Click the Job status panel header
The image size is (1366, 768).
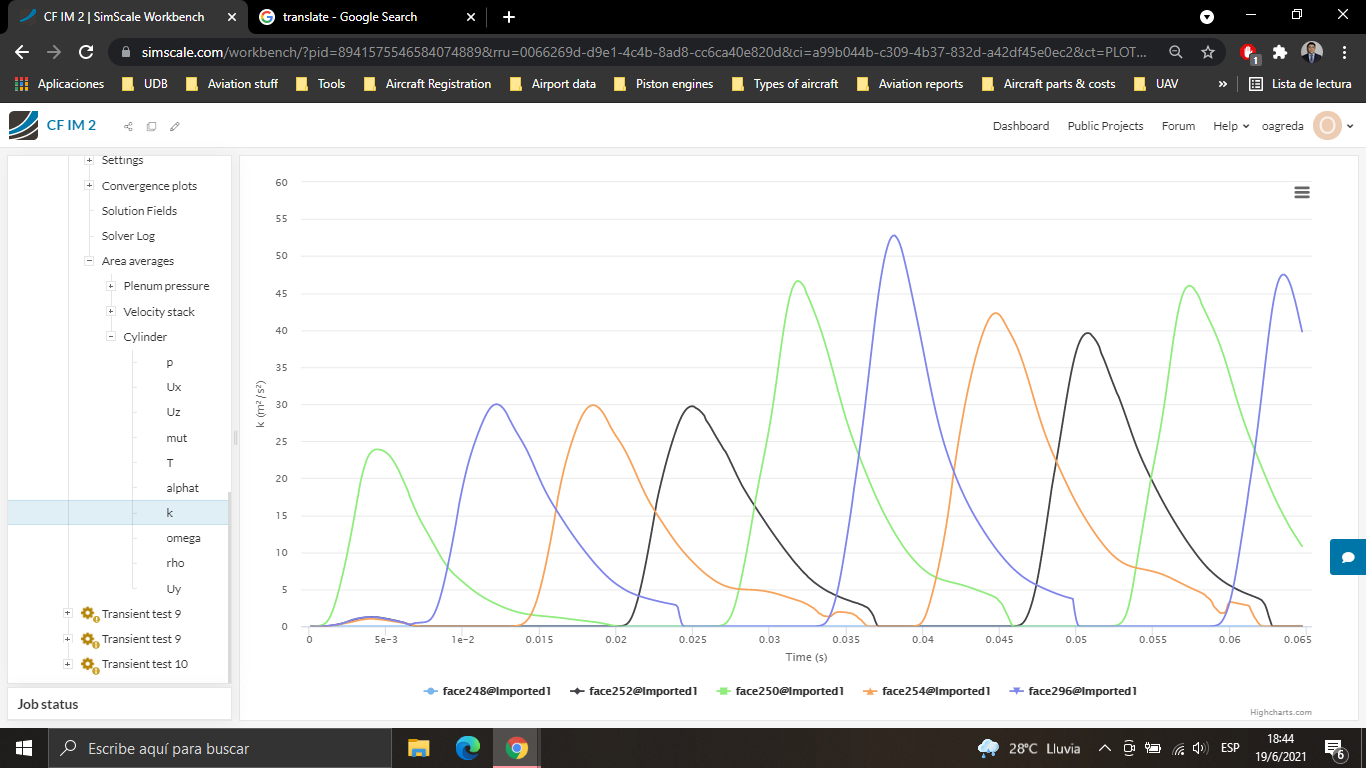tap(119, 704)
